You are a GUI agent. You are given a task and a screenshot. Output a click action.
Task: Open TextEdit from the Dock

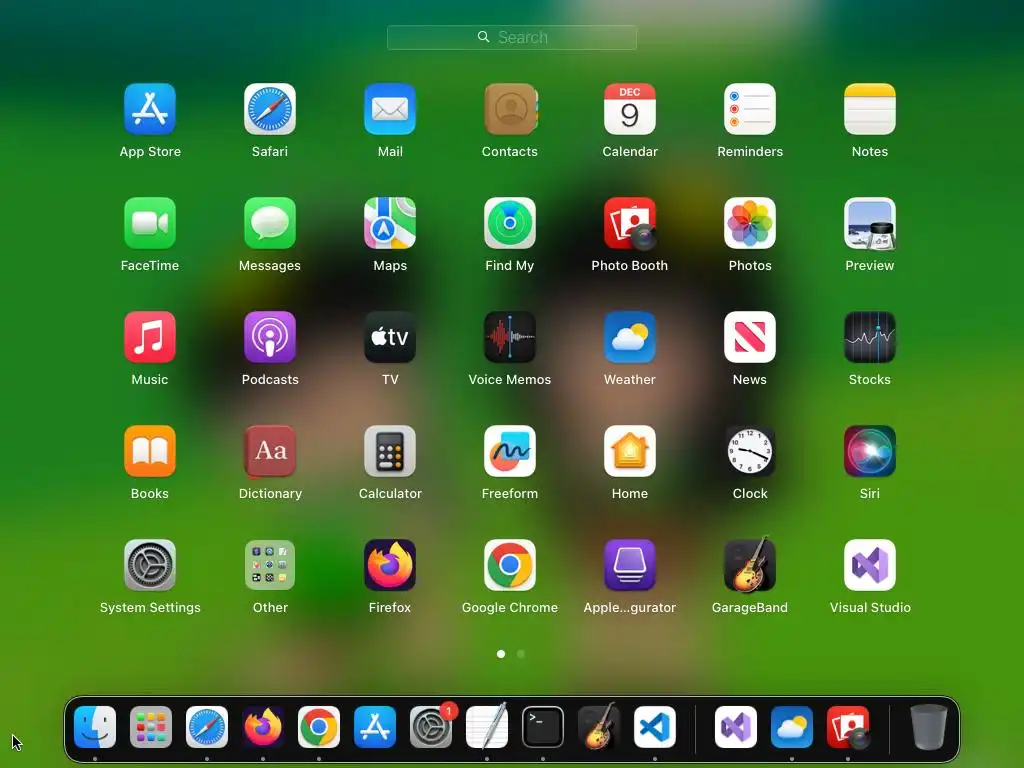(x=487, y=727)
